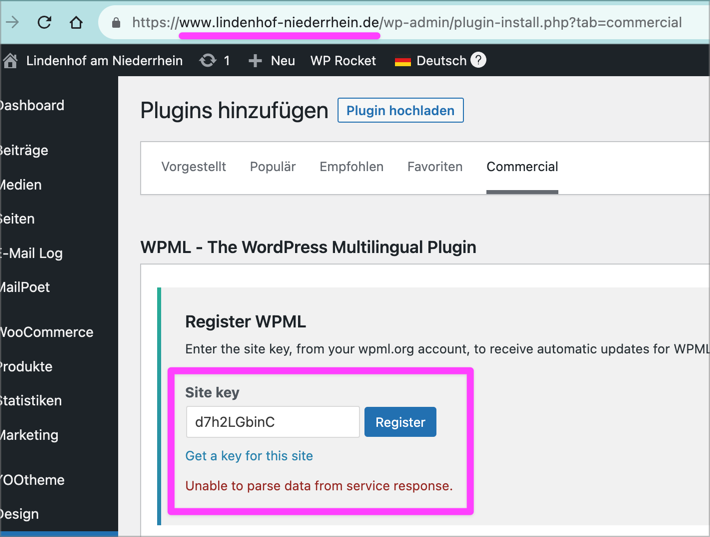
Task: Open Medien in sidebar
Action: 21,185
